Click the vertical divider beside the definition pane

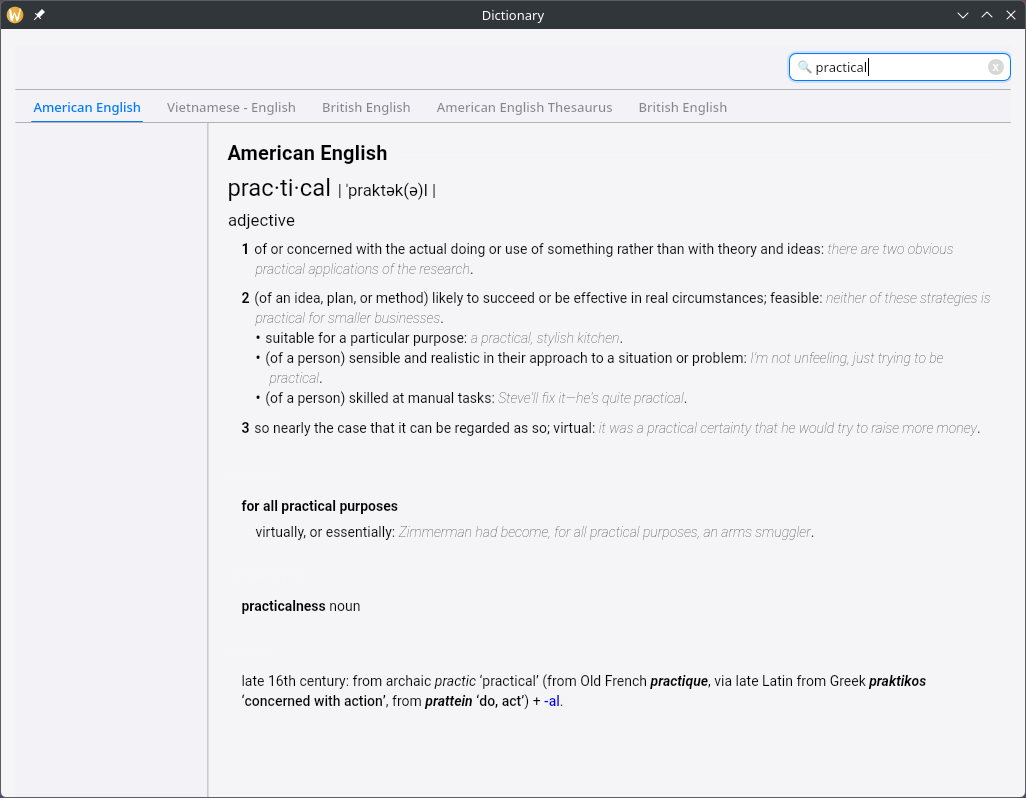pos(208,460)
